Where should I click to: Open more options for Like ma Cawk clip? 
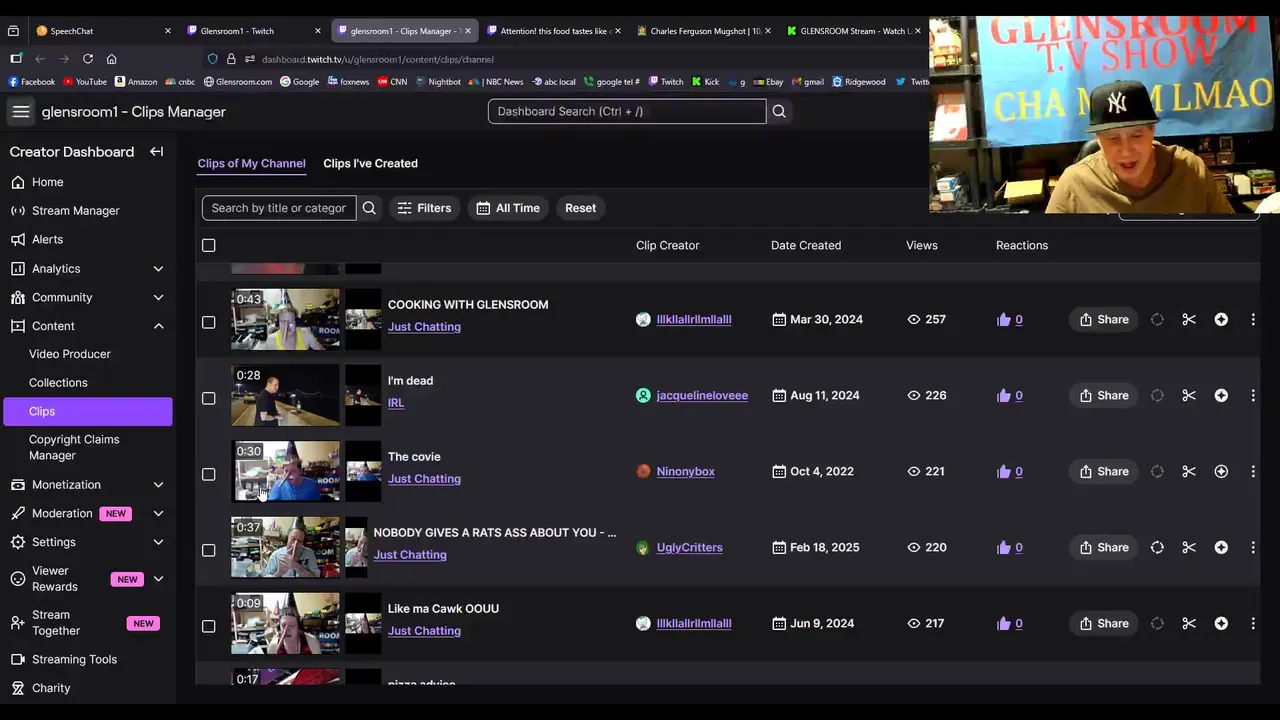pyautogui.click(x=1253, y=624)
